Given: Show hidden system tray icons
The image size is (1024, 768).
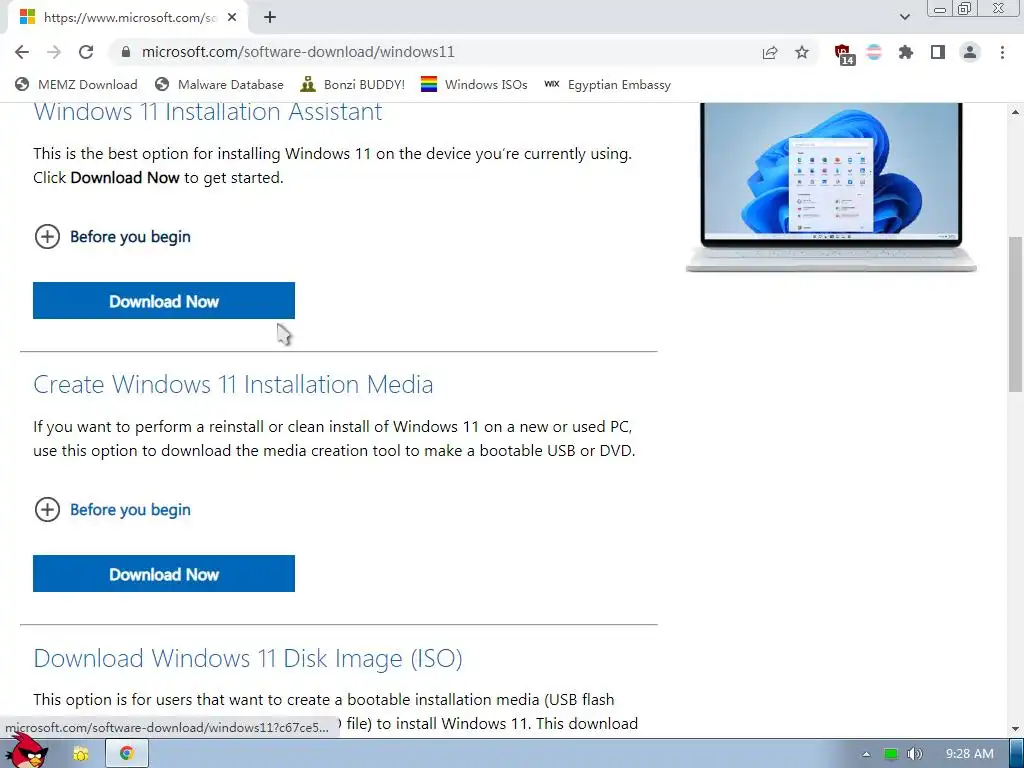Looking at the screenshot, I should pos(867,754).
